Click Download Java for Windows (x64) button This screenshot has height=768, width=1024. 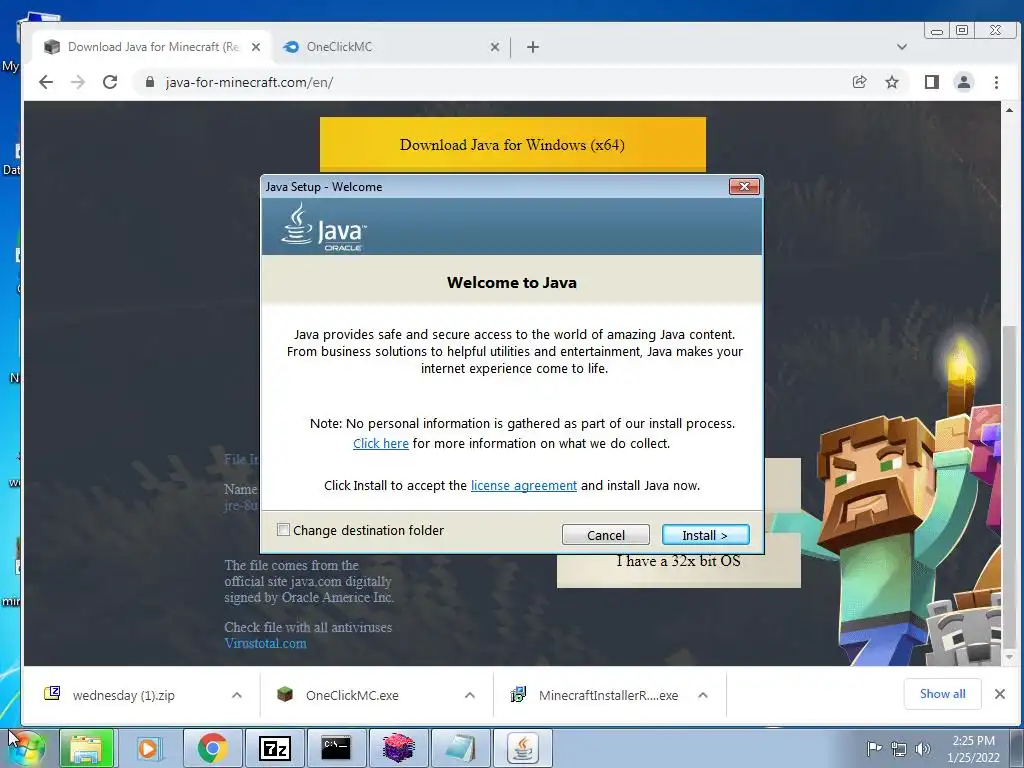(x=513, y=144)
